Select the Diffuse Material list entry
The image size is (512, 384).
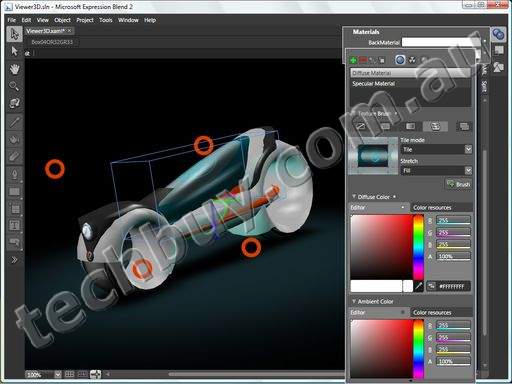(410, 73)
